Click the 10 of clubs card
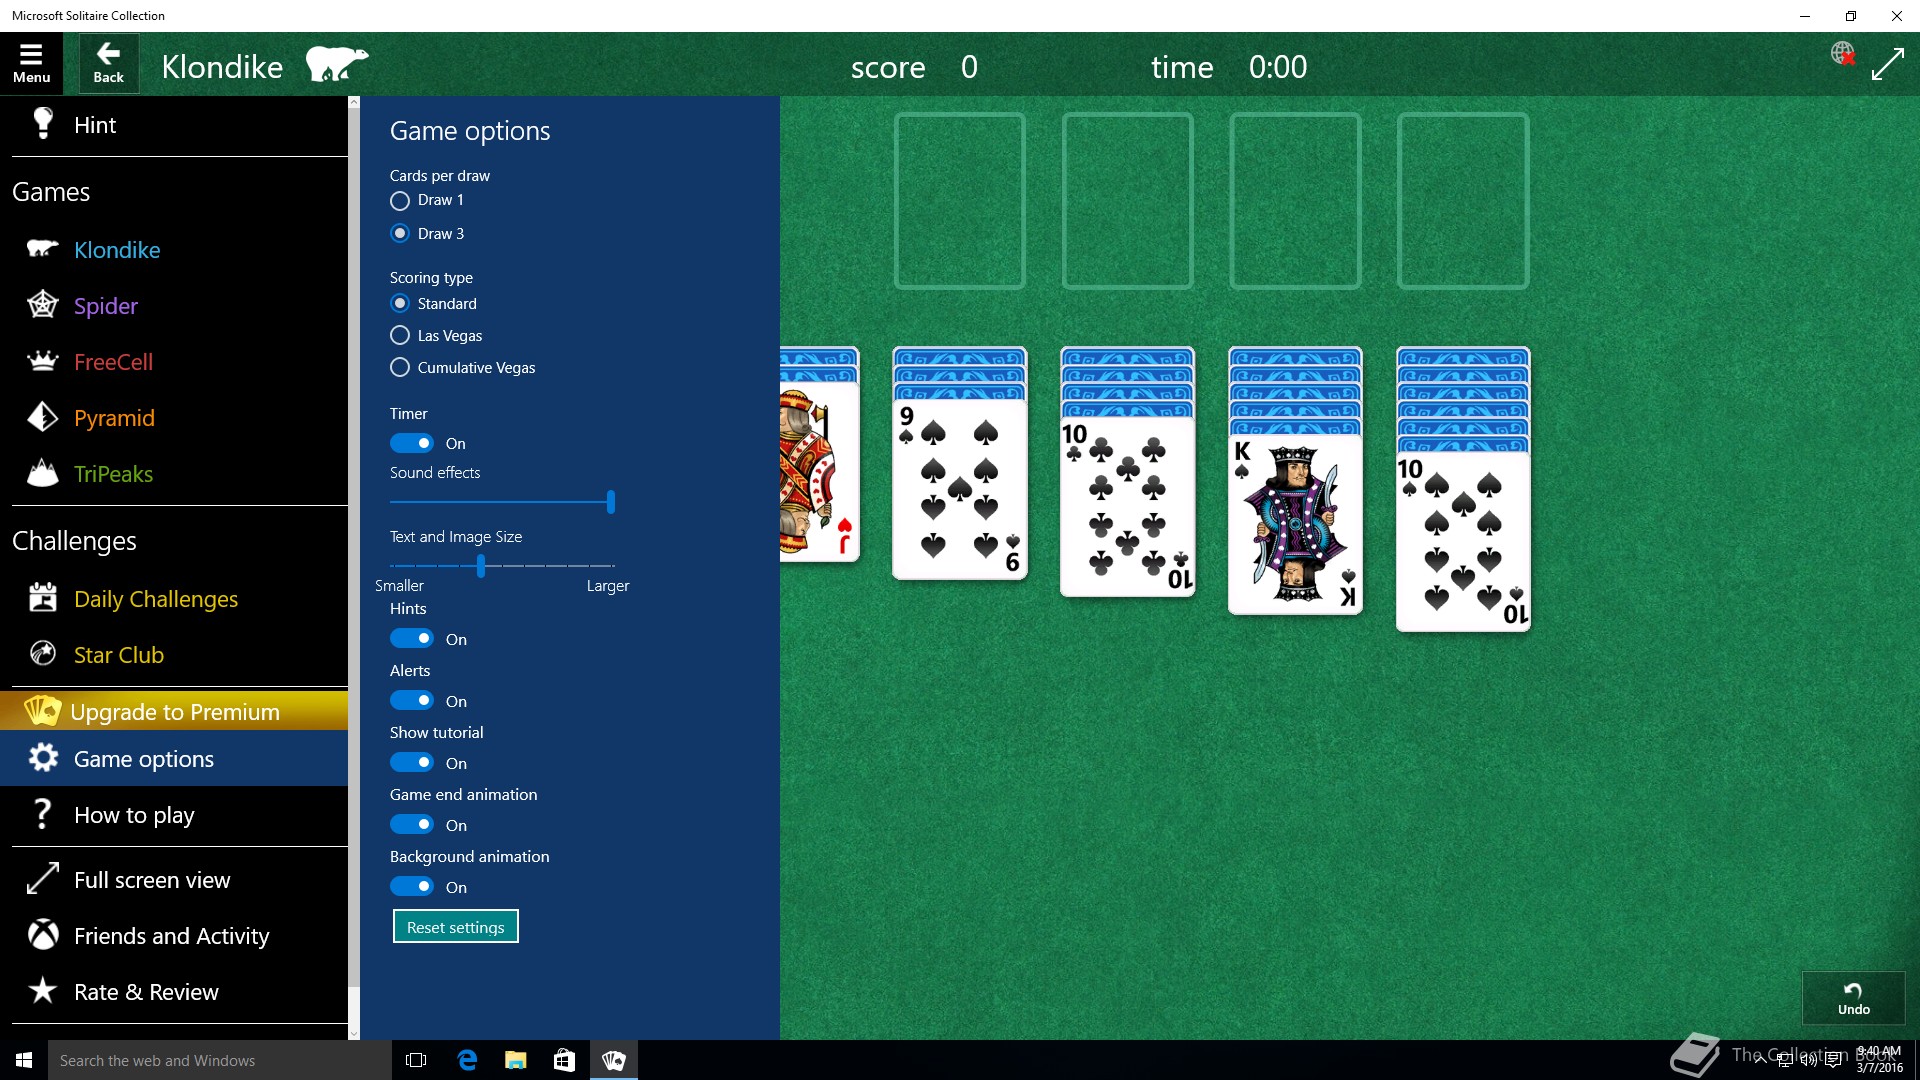Viewport: 1920px width, 1080px height. (1128, 506)
